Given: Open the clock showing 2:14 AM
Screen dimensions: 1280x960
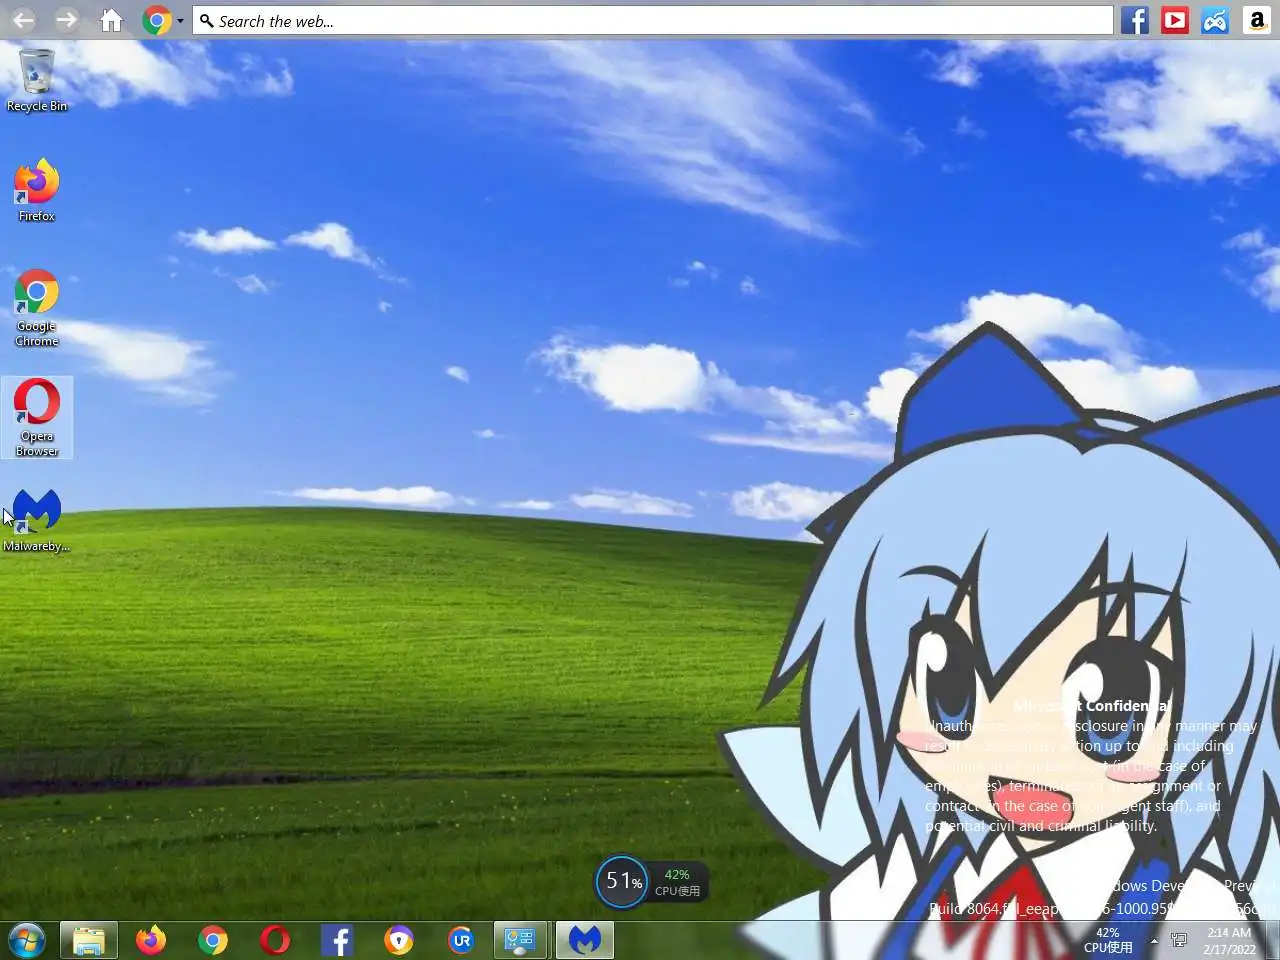Looking at the screenshot, I should tap(1229, 940).
